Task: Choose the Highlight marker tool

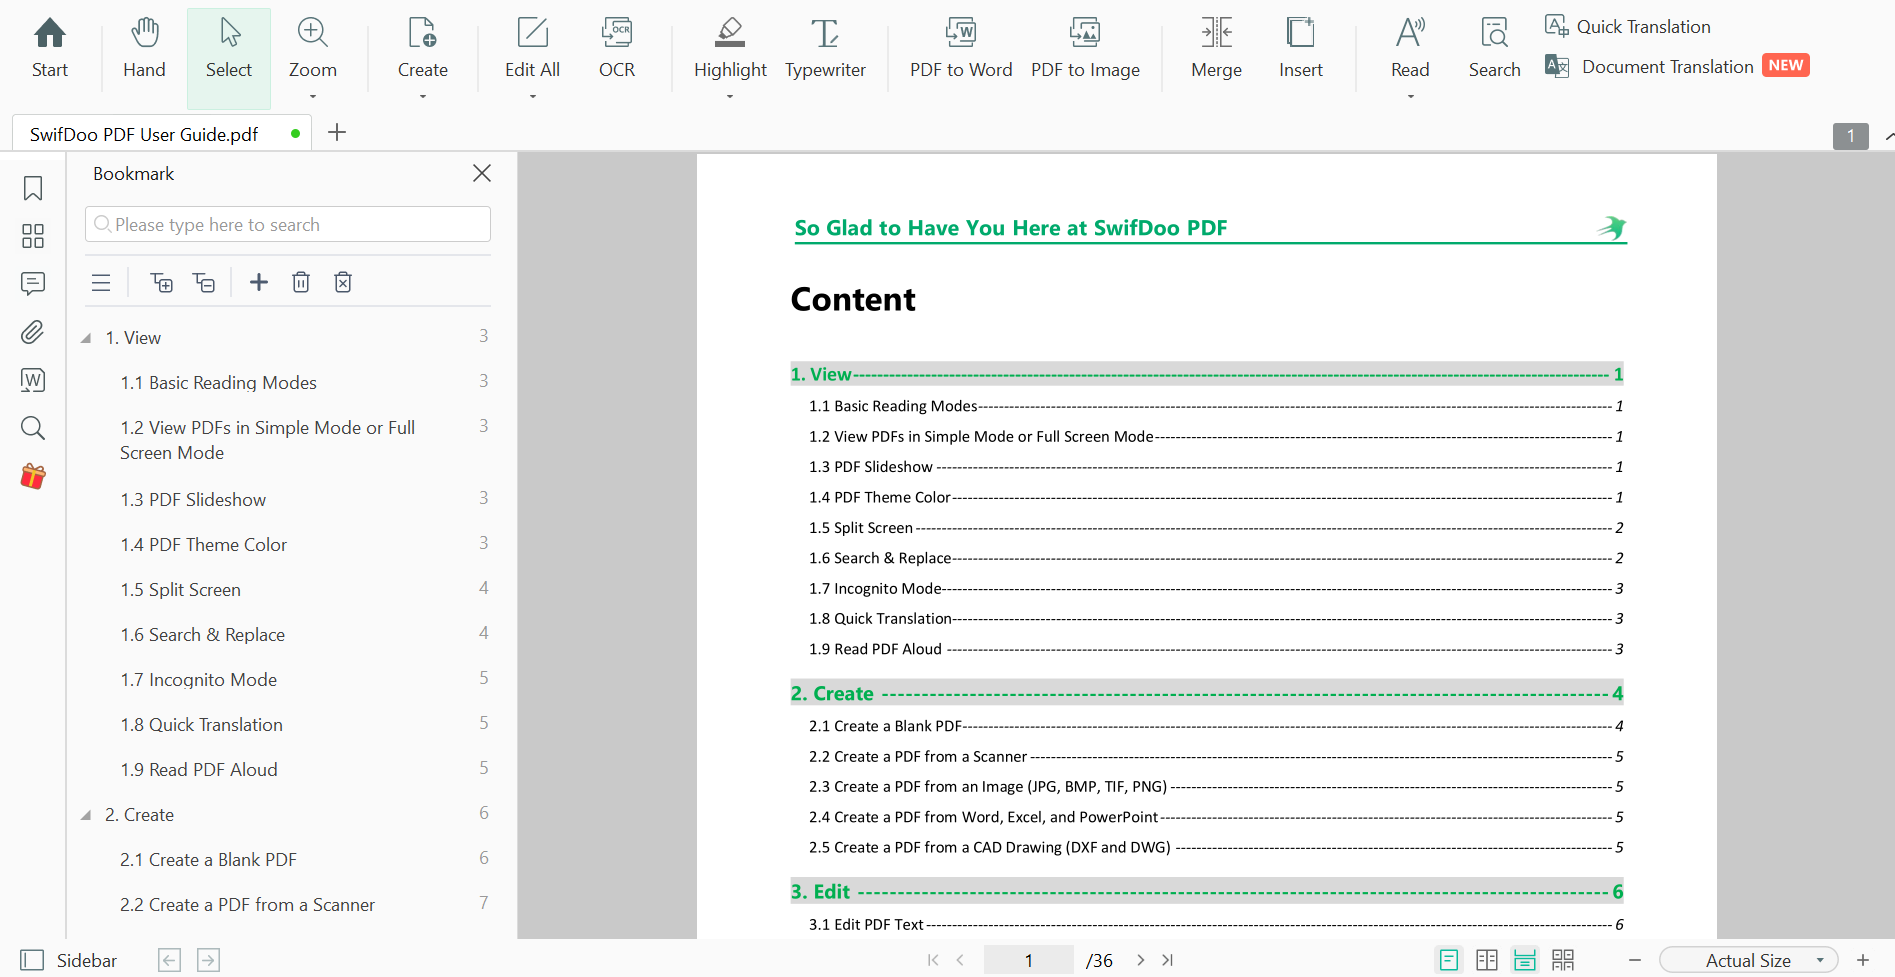Action: tap(730, 48)
